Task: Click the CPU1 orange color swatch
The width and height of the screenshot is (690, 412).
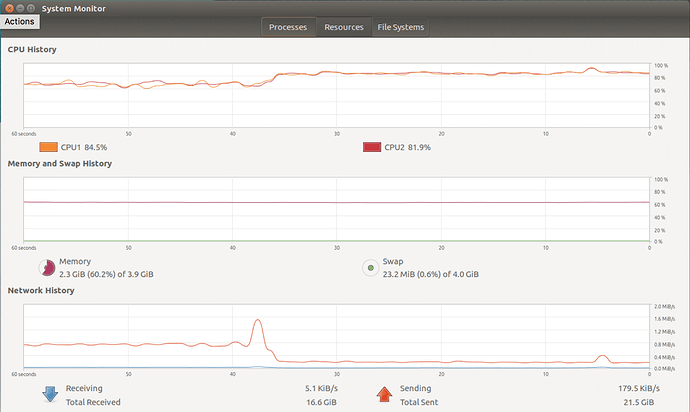Action: pyautogui.click(x=48, y=147)
